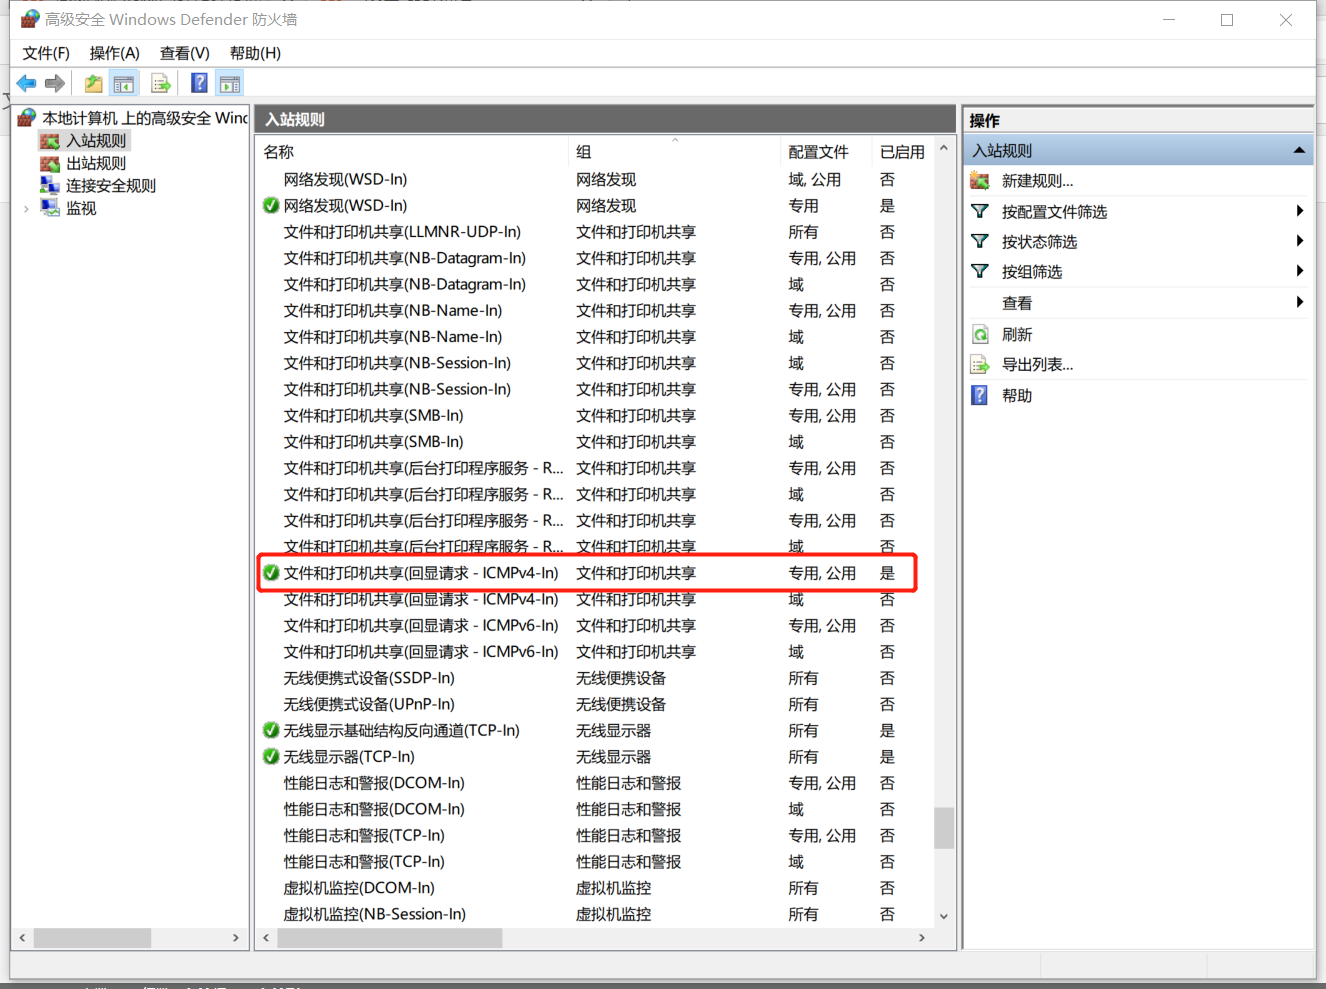Click the 出站规则 icon in tree

point(50,163)
